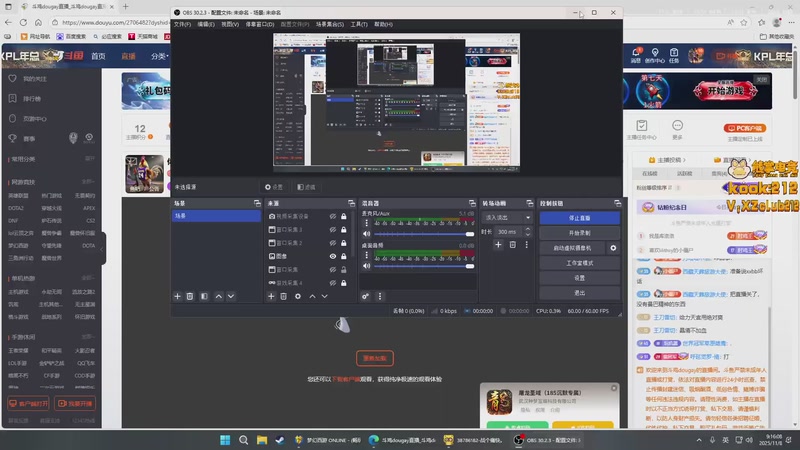The image size is (800, 450).
Task: Collapse the Douyu left sidebar handle
Action: 102,249
